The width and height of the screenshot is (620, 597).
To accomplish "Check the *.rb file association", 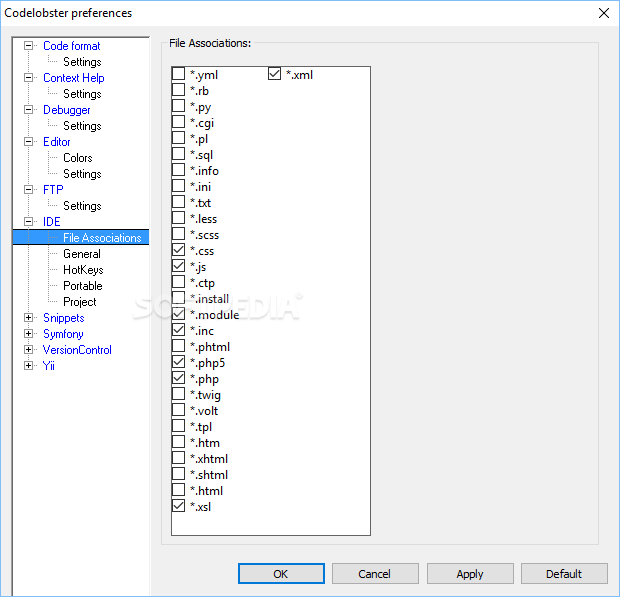I will pyautogui.click(x=178, y=90).
